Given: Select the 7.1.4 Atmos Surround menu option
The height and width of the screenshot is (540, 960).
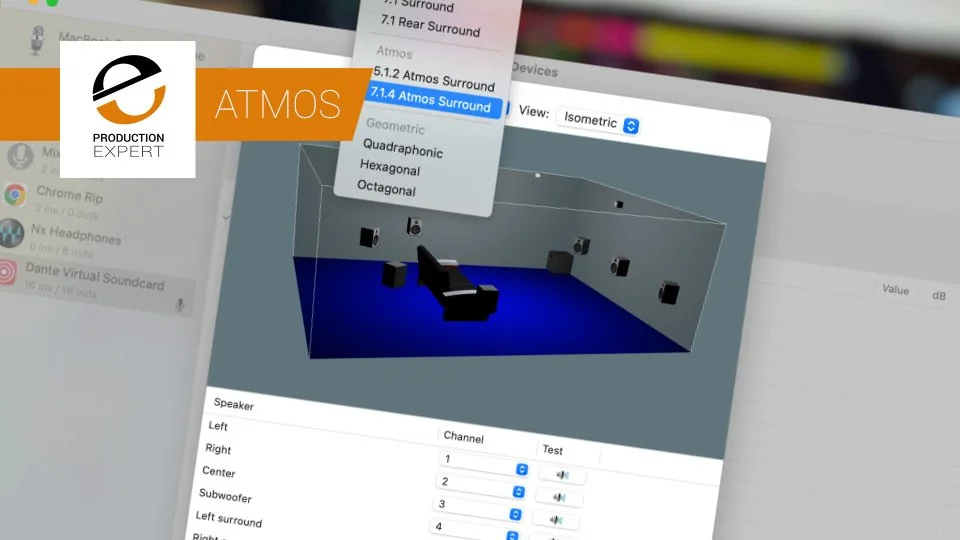Looking at the screenshot, I should point(433,100).
